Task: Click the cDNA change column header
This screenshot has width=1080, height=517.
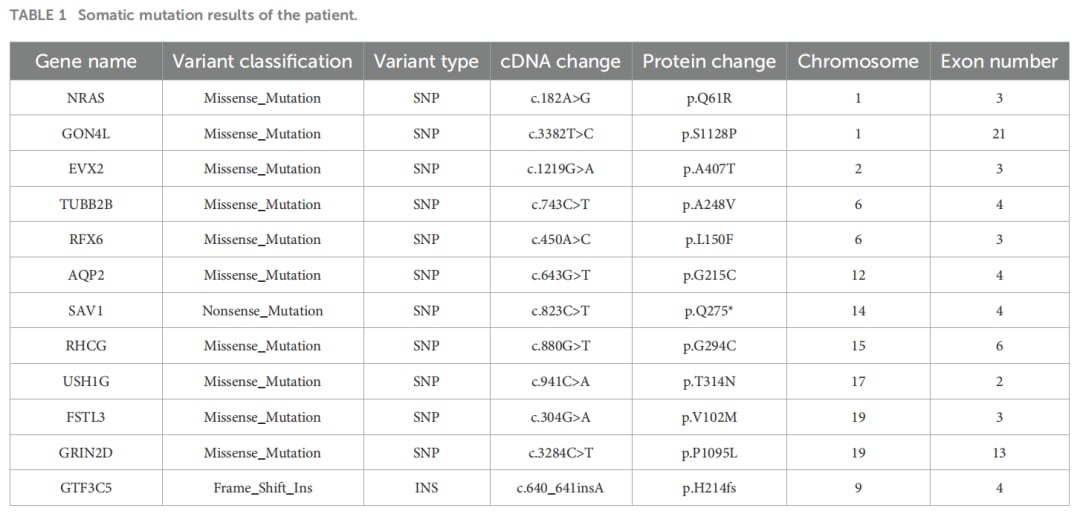Action: 560,61
